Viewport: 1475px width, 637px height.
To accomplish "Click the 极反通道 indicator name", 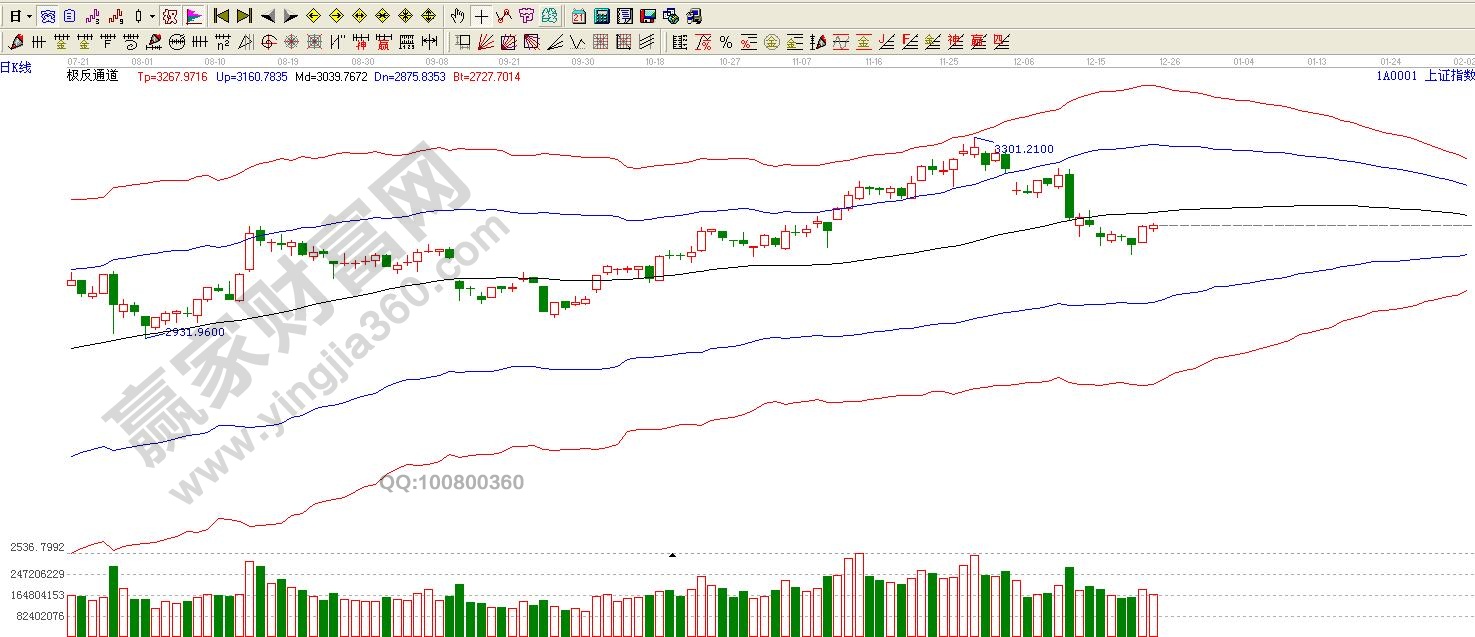I will [x=92, y=76].
